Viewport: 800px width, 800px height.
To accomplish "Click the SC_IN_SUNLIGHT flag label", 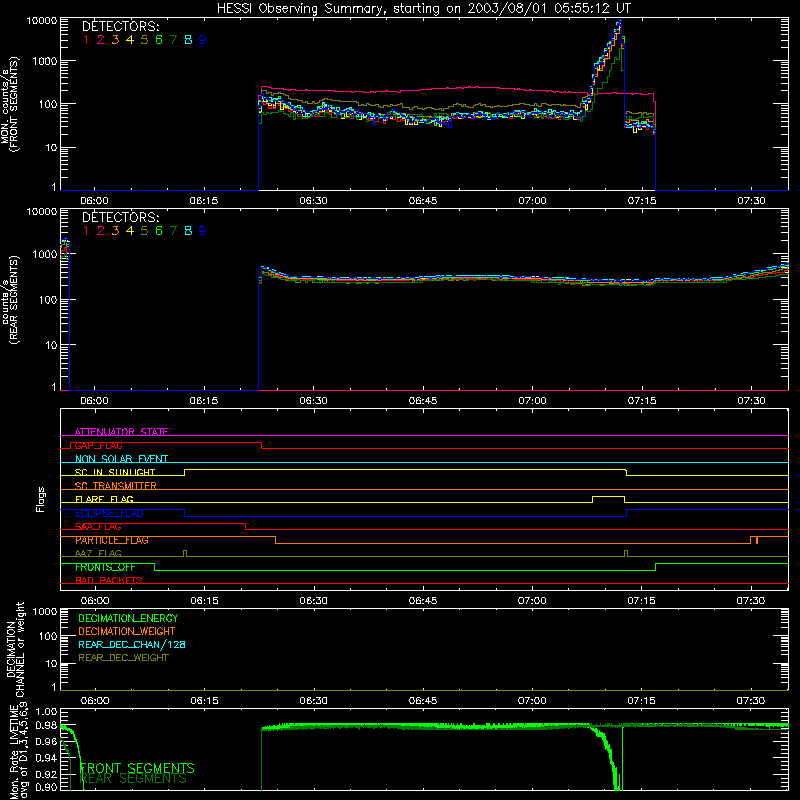I will point(115,472).
